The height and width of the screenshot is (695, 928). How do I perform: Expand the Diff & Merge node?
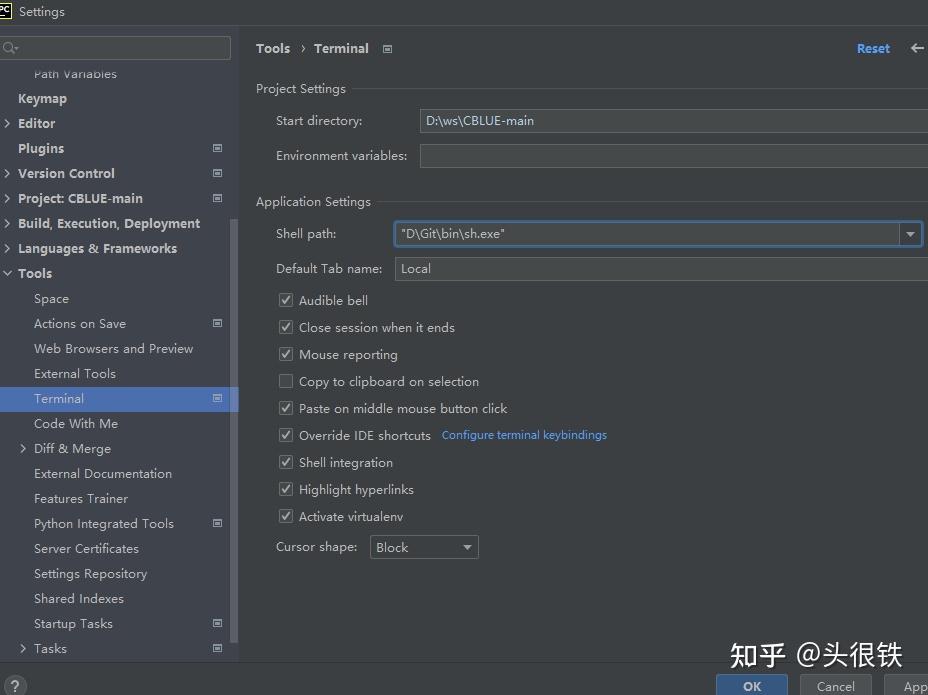(x=23, y=449)
